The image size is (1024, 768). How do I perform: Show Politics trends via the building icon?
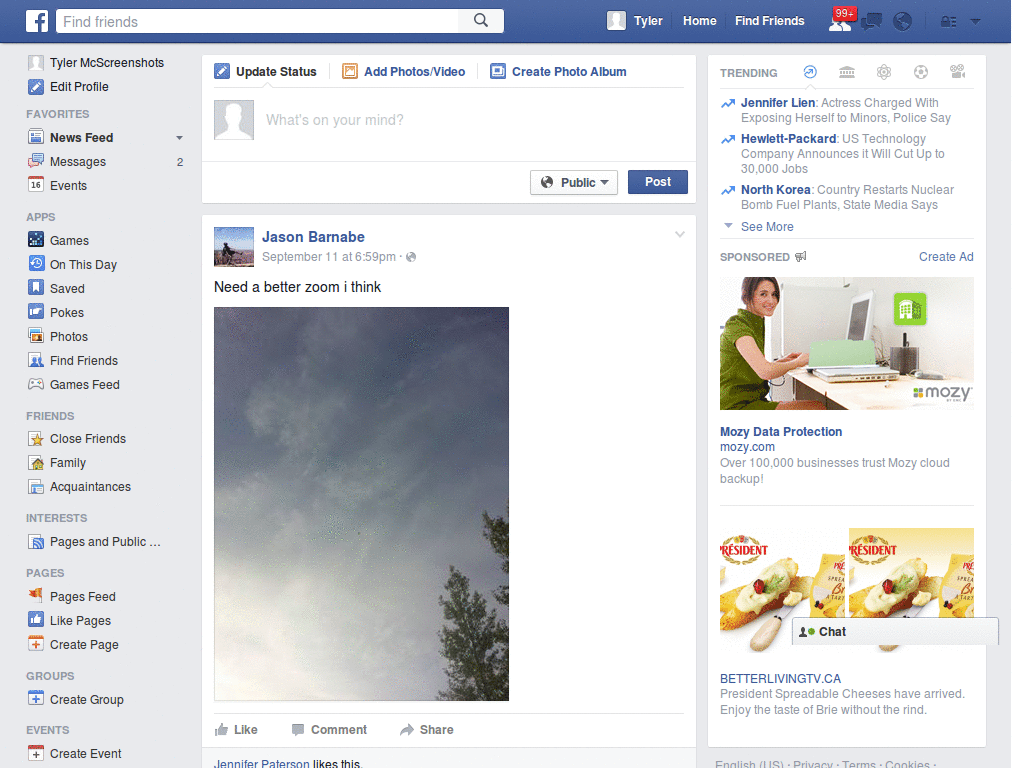click(x=846, y=72)
